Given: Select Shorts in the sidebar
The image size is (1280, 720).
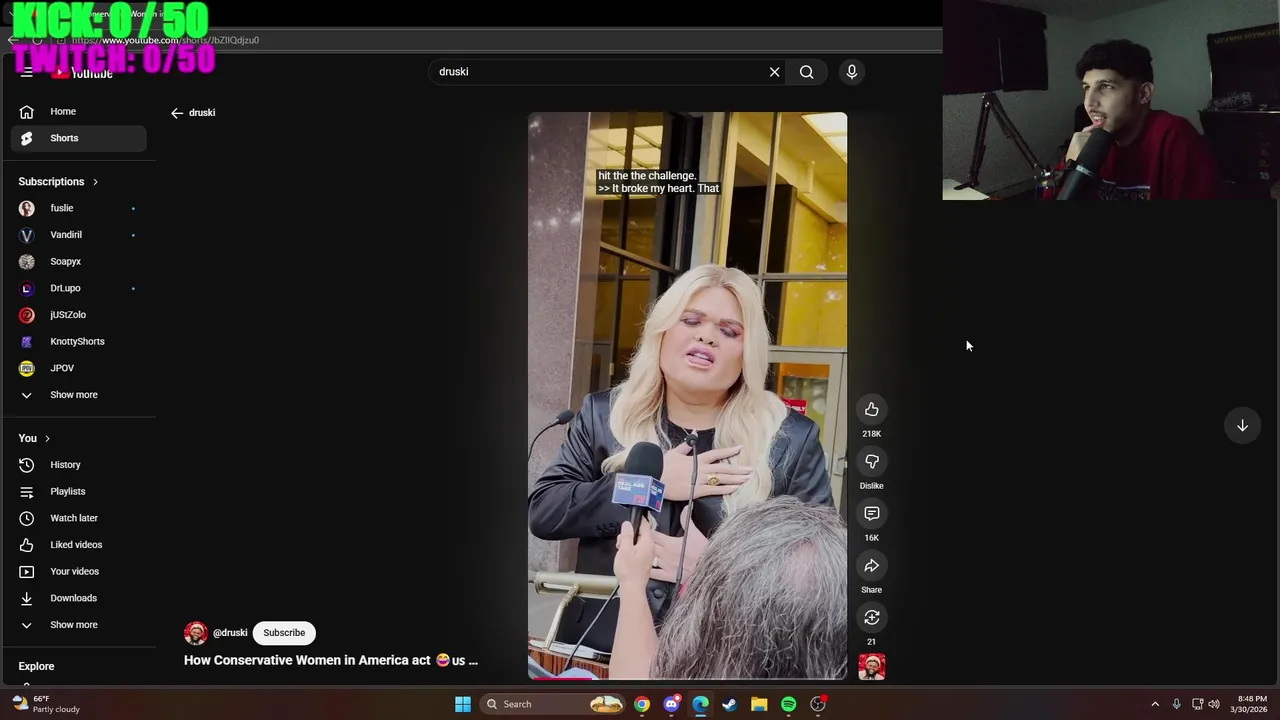Looking at the screenshot, I should (x=78, y=138).
